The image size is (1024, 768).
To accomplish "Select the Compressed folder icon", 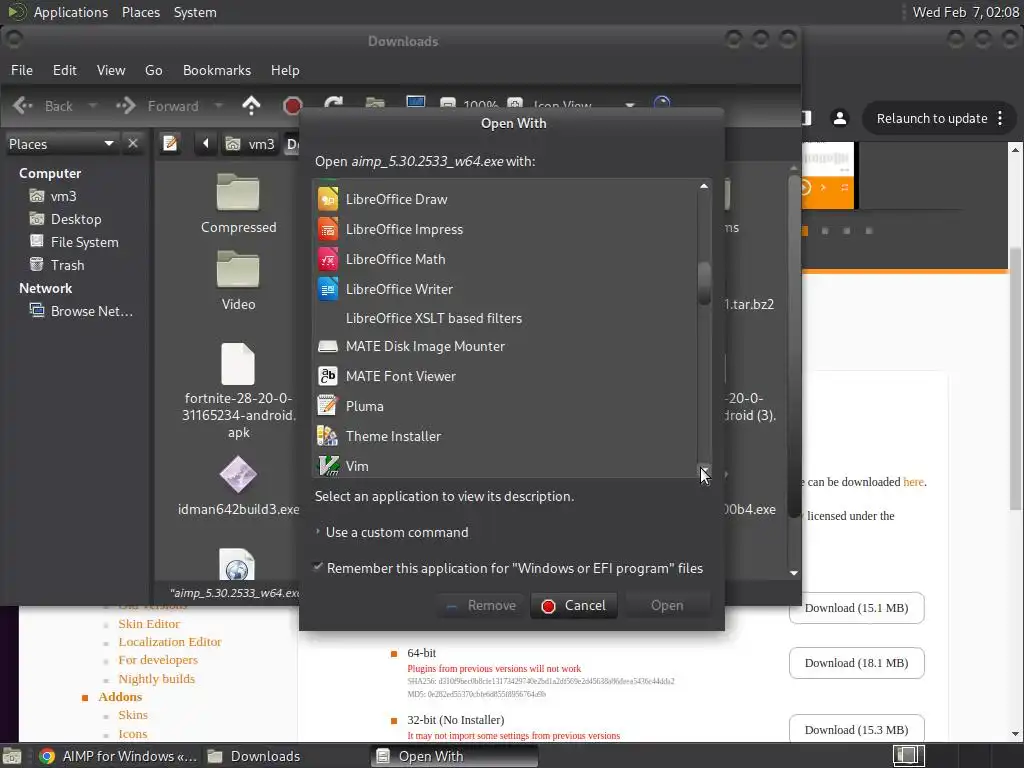I will (238, 193).
